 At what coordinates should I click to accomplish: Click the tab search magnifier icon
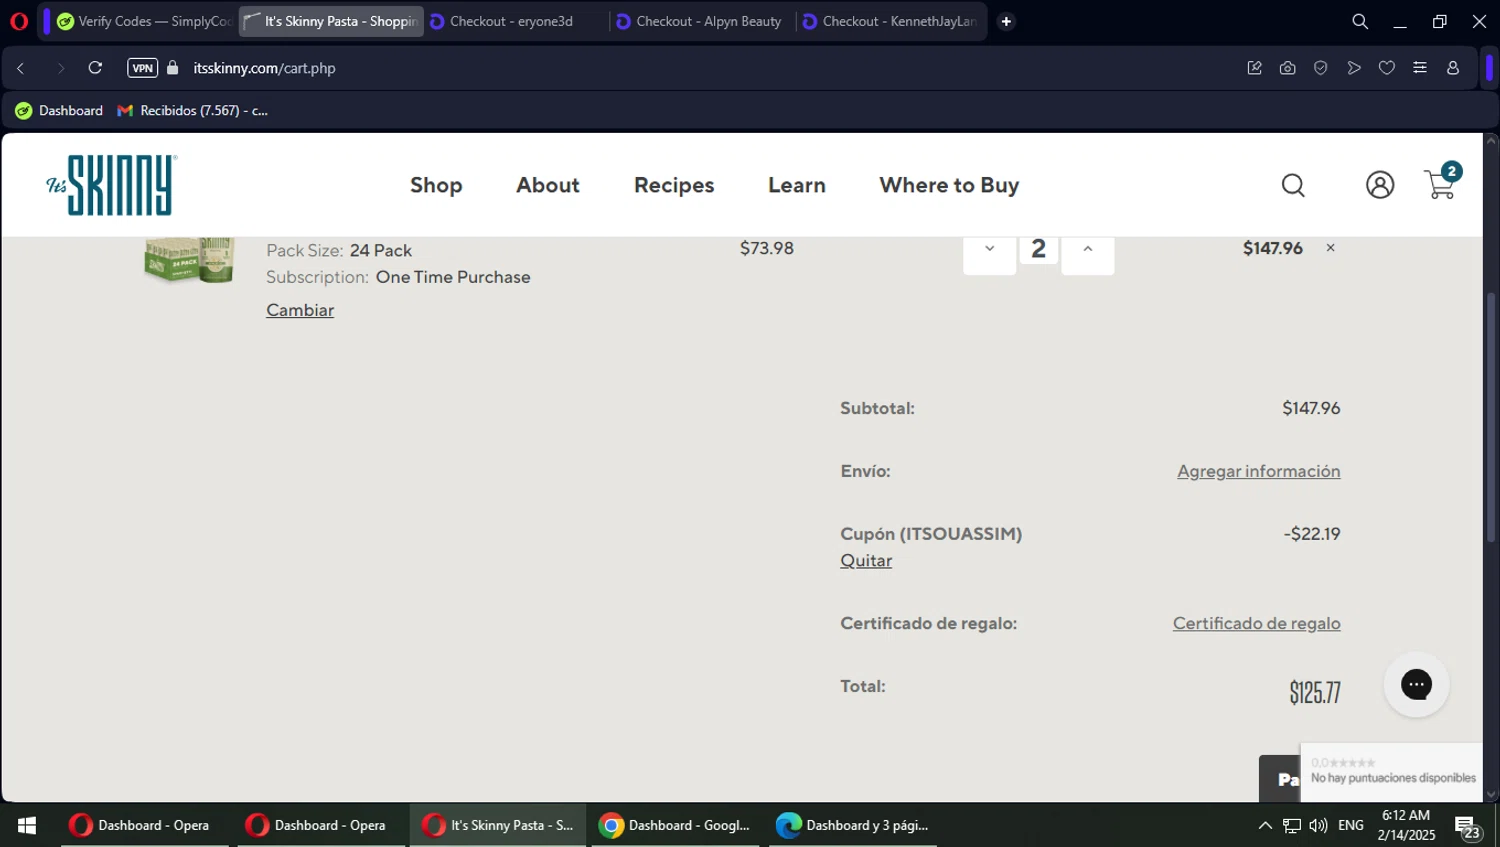1360,21
